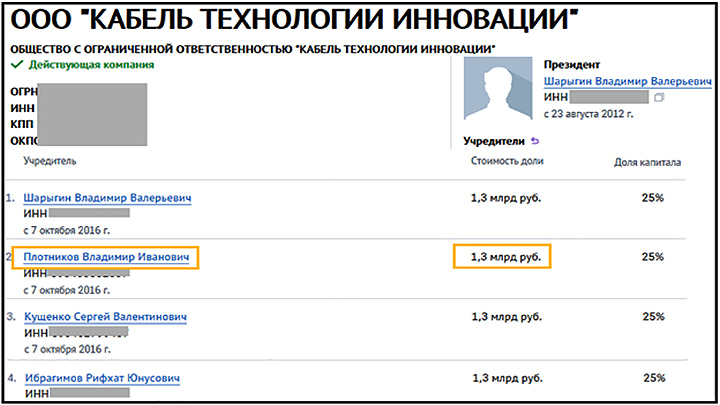The width and height of the screenshot is (720, 405).
Task: Open Кущенко Сергей Валентинович founder link
Action: point(105,317)
